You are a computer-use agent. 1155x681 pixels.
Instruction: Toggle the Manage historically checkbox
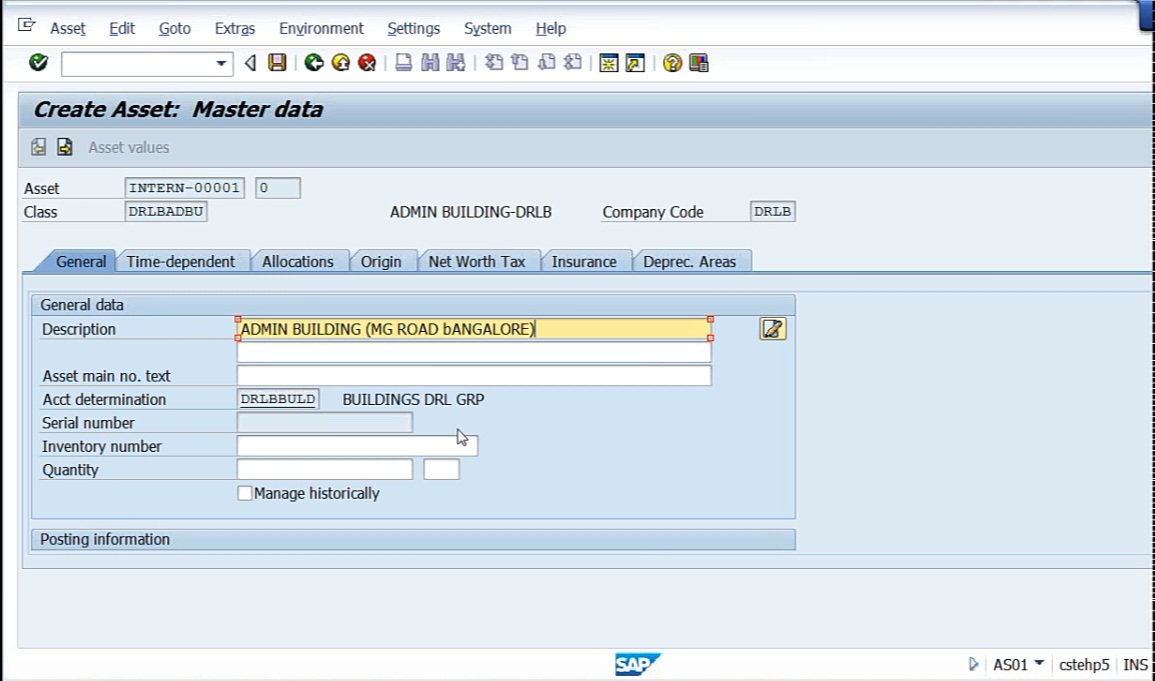click(245, 493)
